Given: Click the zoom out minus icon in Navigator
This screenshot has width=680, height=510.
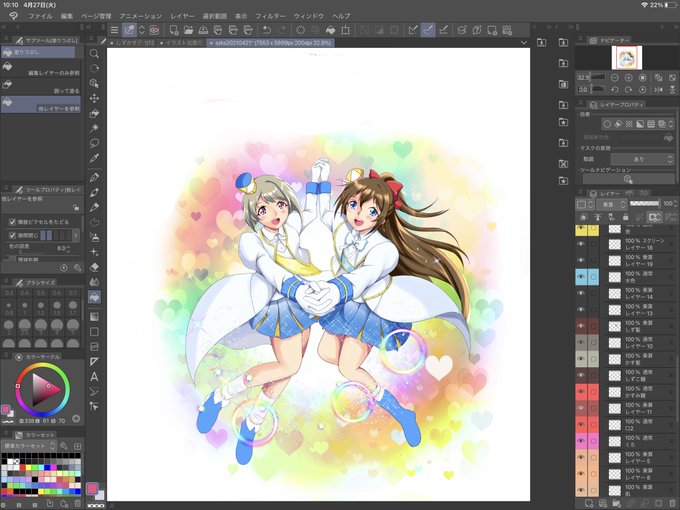Looking at the screenshot, I should pos(615,78).
